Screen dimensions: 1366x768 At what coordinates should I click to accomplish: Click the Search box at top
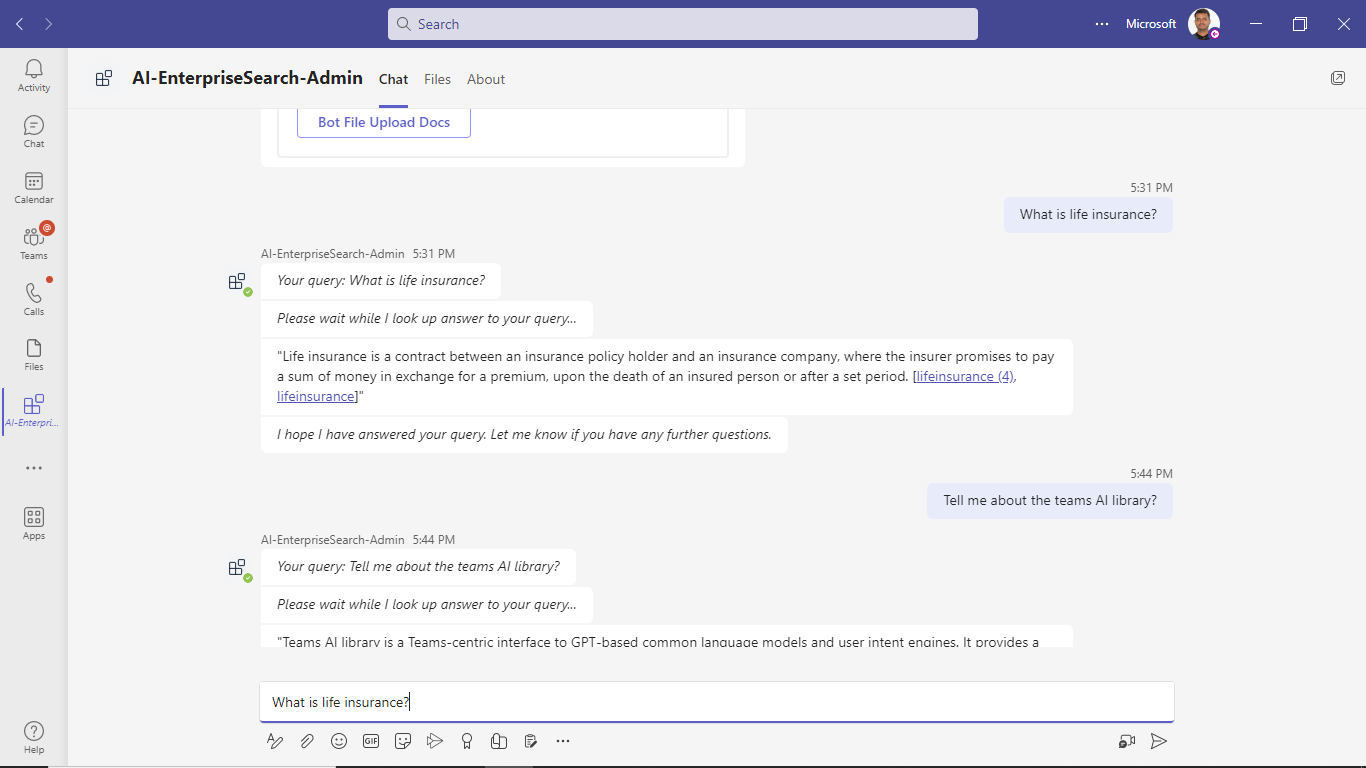[x=683, y=24]
